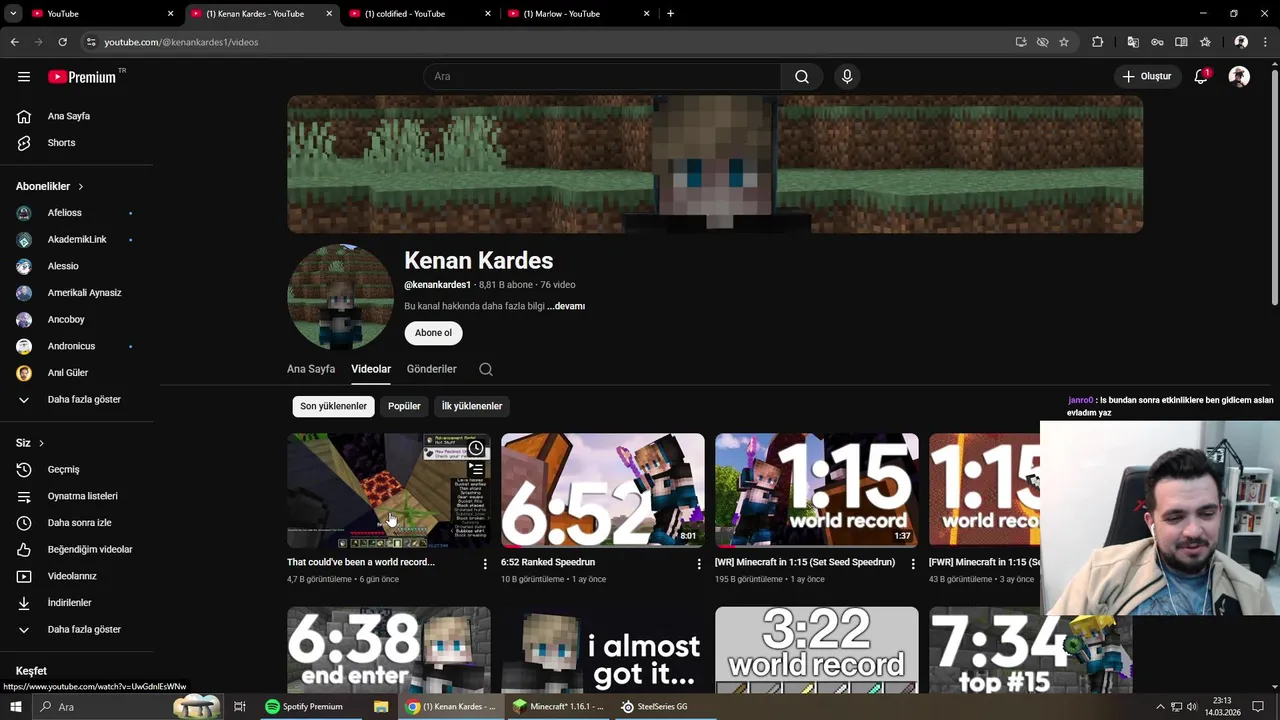The image size is (1280, 720).
Task: Open the YouTube hamburger guide menu
Action: (24, 76)
